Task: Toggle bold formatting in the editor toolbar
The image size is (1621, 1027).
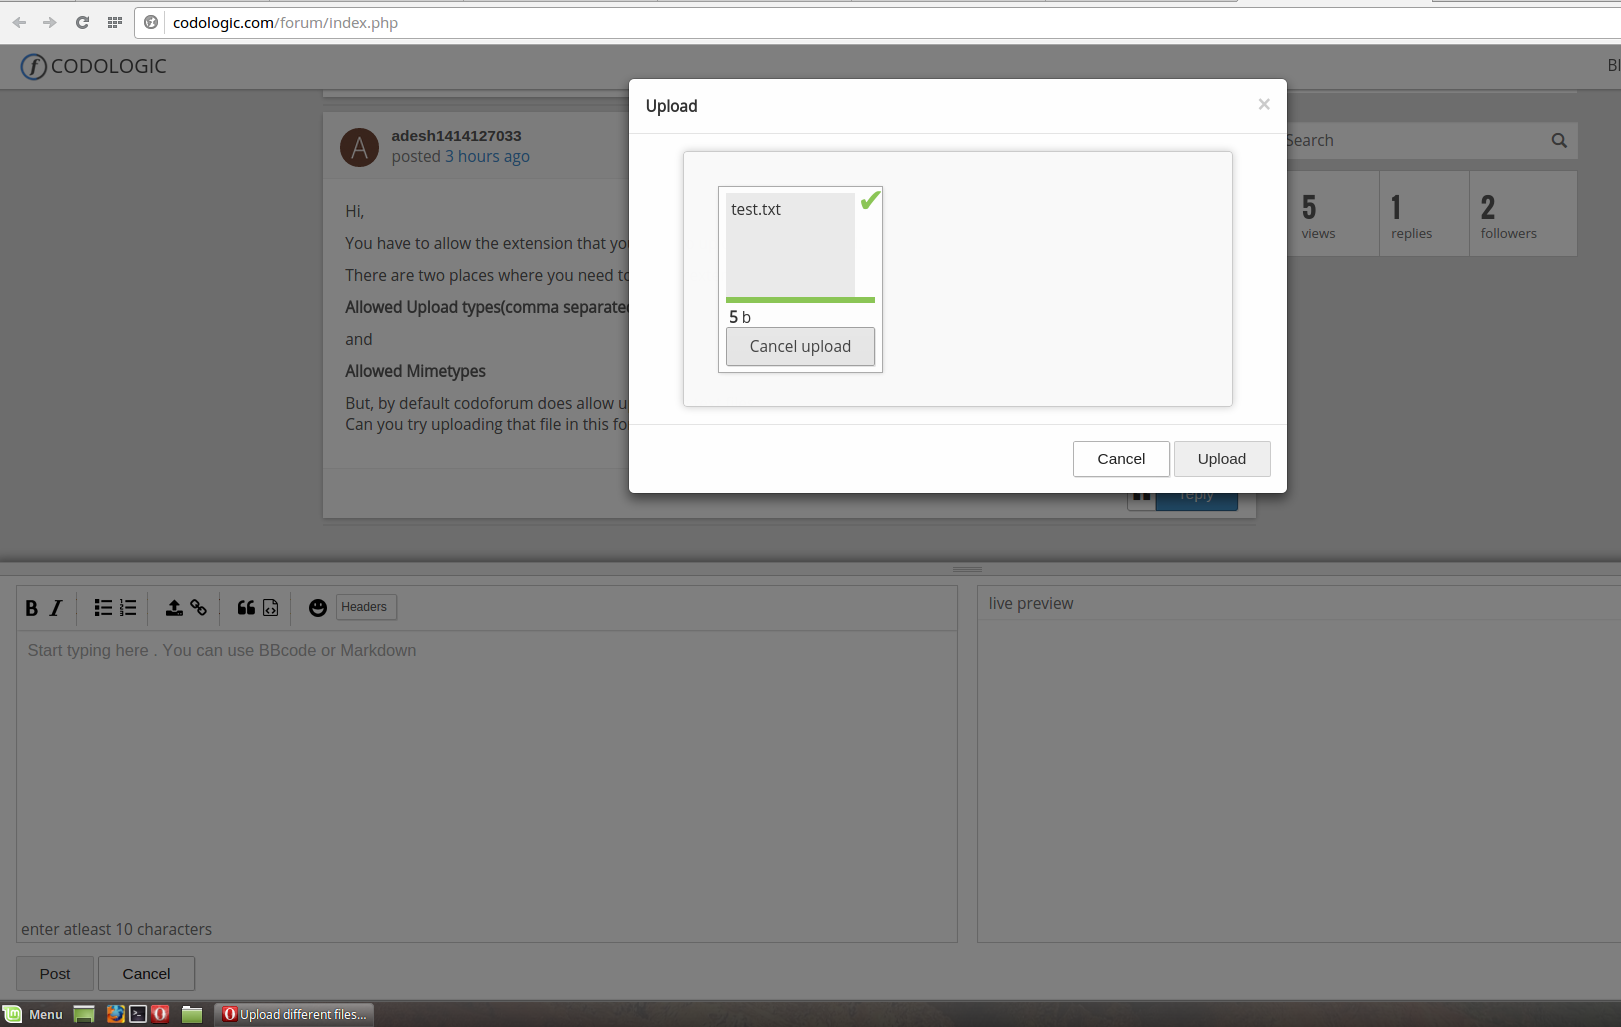Action: point(32,608)
